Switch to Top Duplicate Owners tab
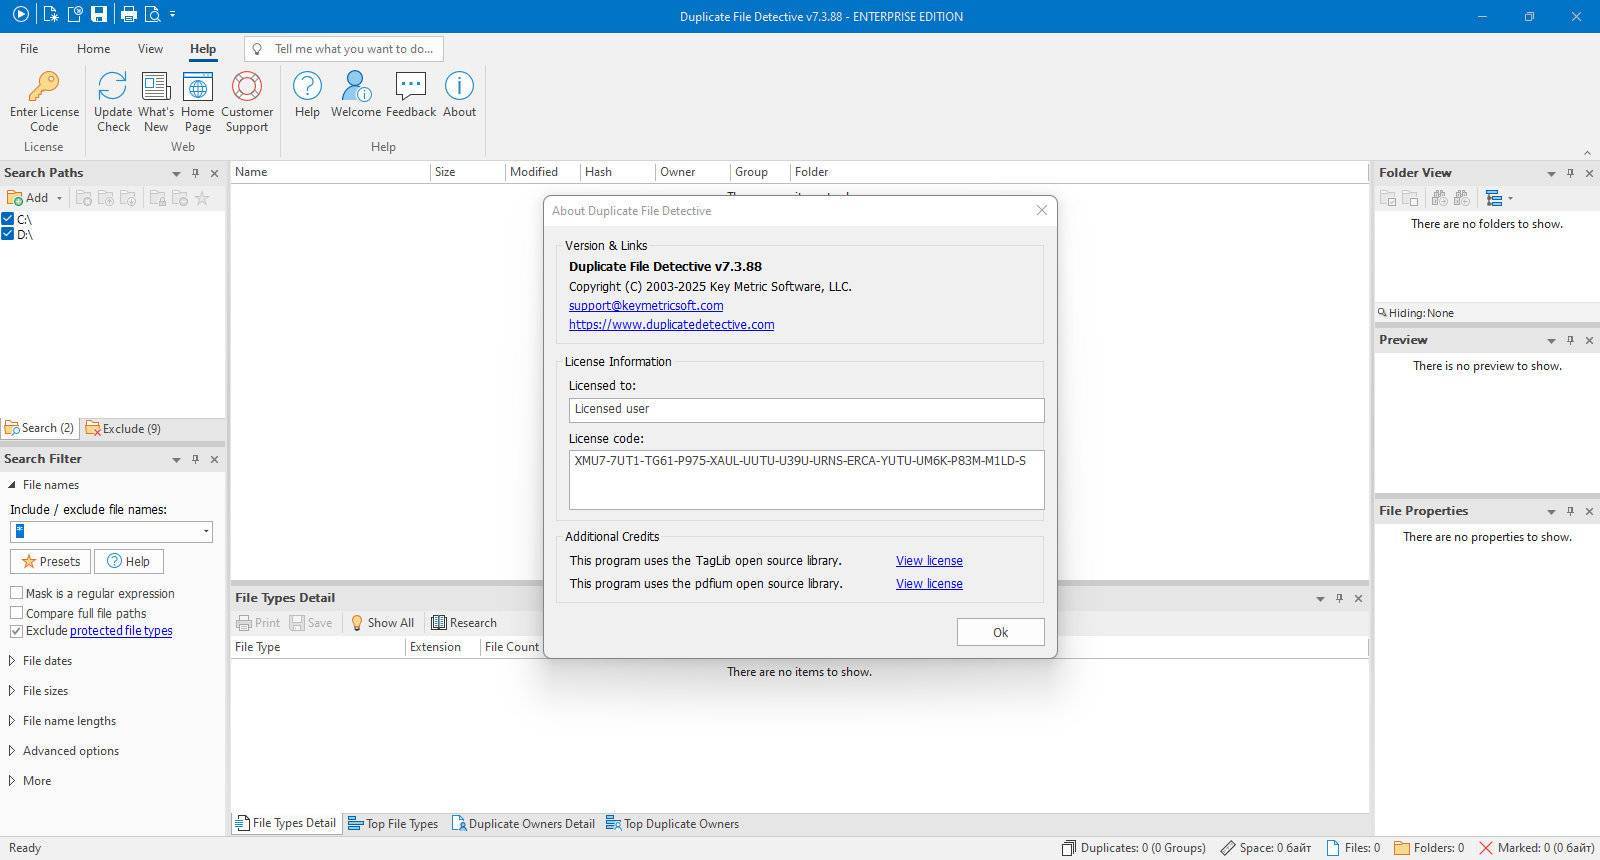1600x860 pixels. (672, 824)
